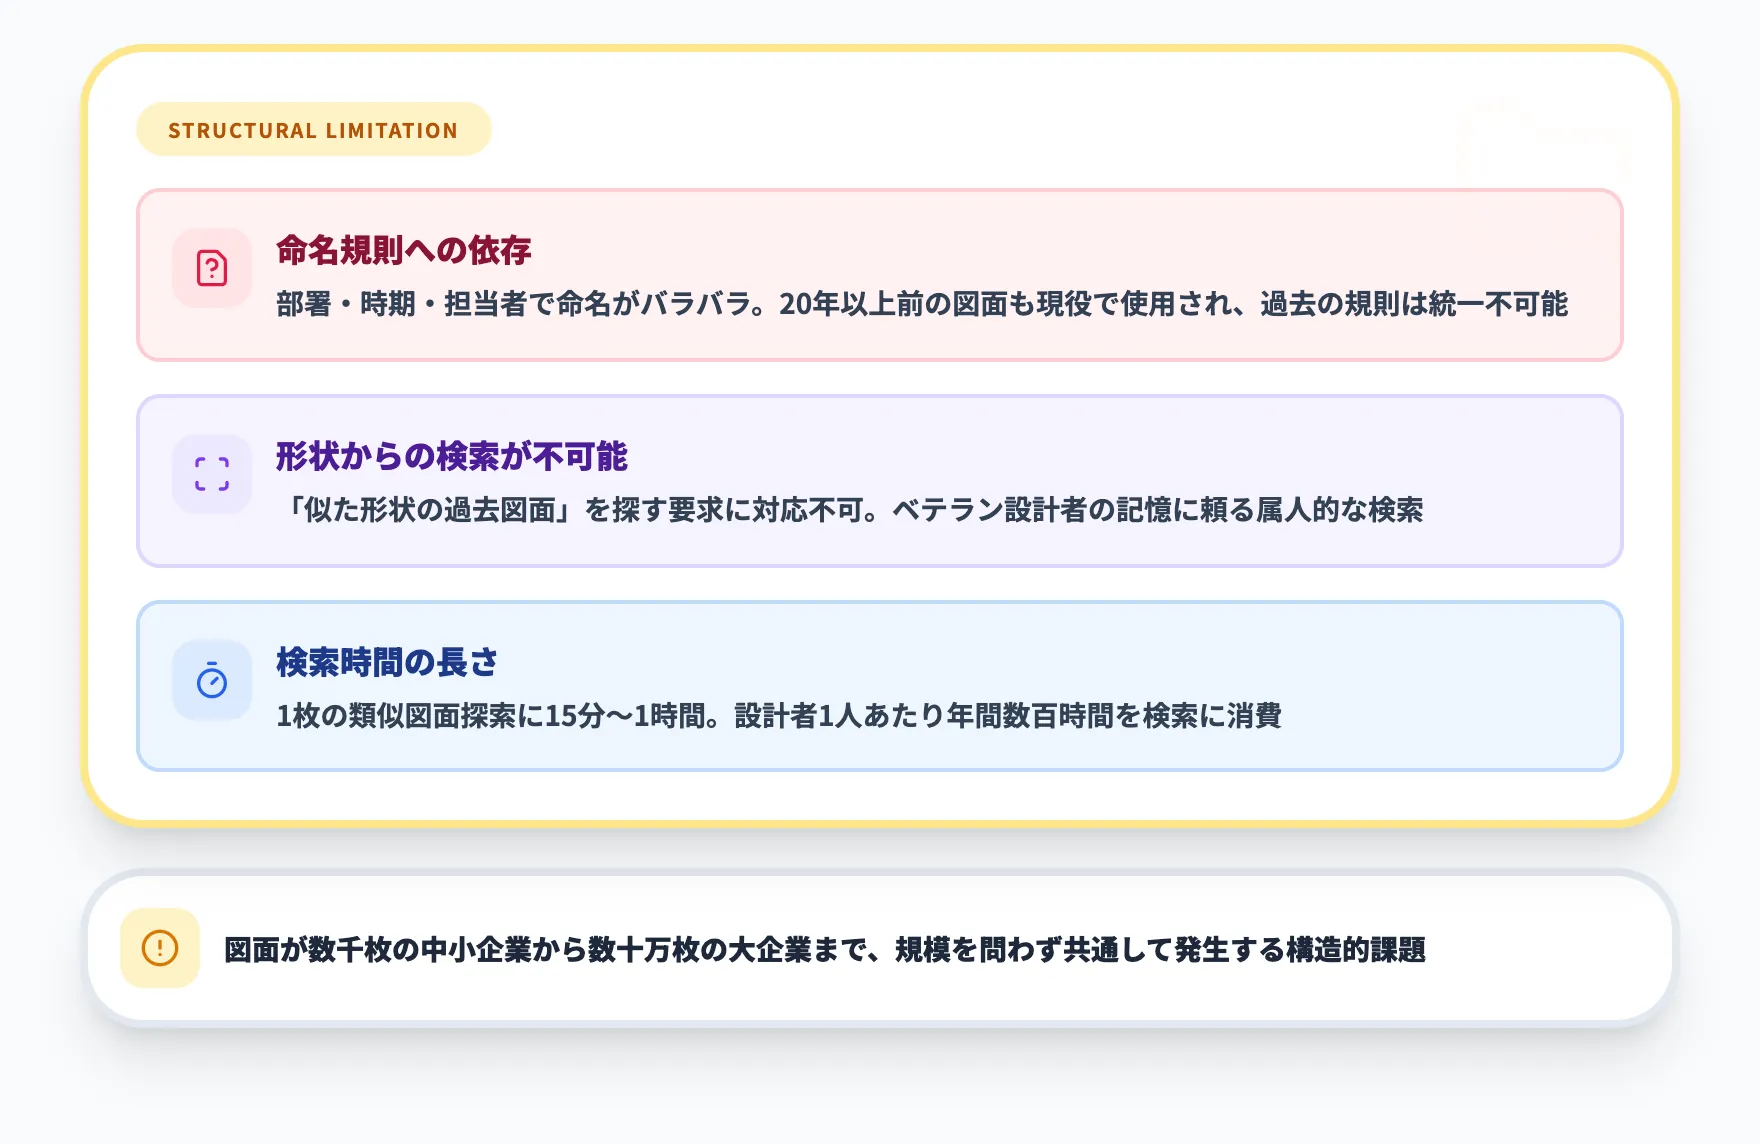This screenshot has width=1760, height=1144.
Task: Click the 命名規則への依存 heading text
Action: point(404,252)
